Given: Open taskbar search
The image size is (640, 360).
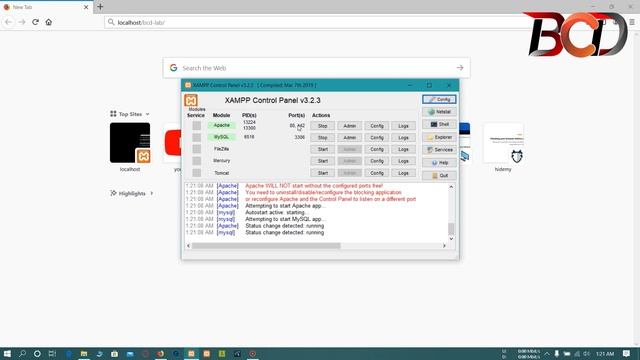Looking at the screenshot, I should [x=22, y=353].
